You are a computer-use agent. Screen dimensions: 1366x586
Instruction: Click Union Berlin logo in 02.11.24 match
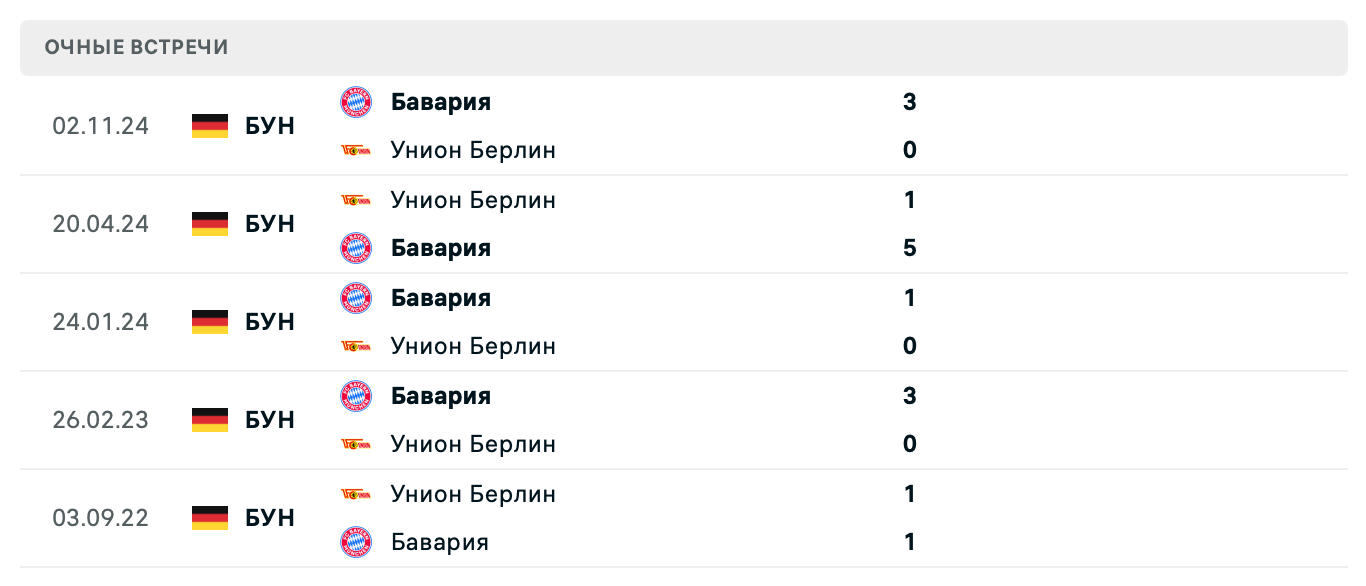pos(355,150)
